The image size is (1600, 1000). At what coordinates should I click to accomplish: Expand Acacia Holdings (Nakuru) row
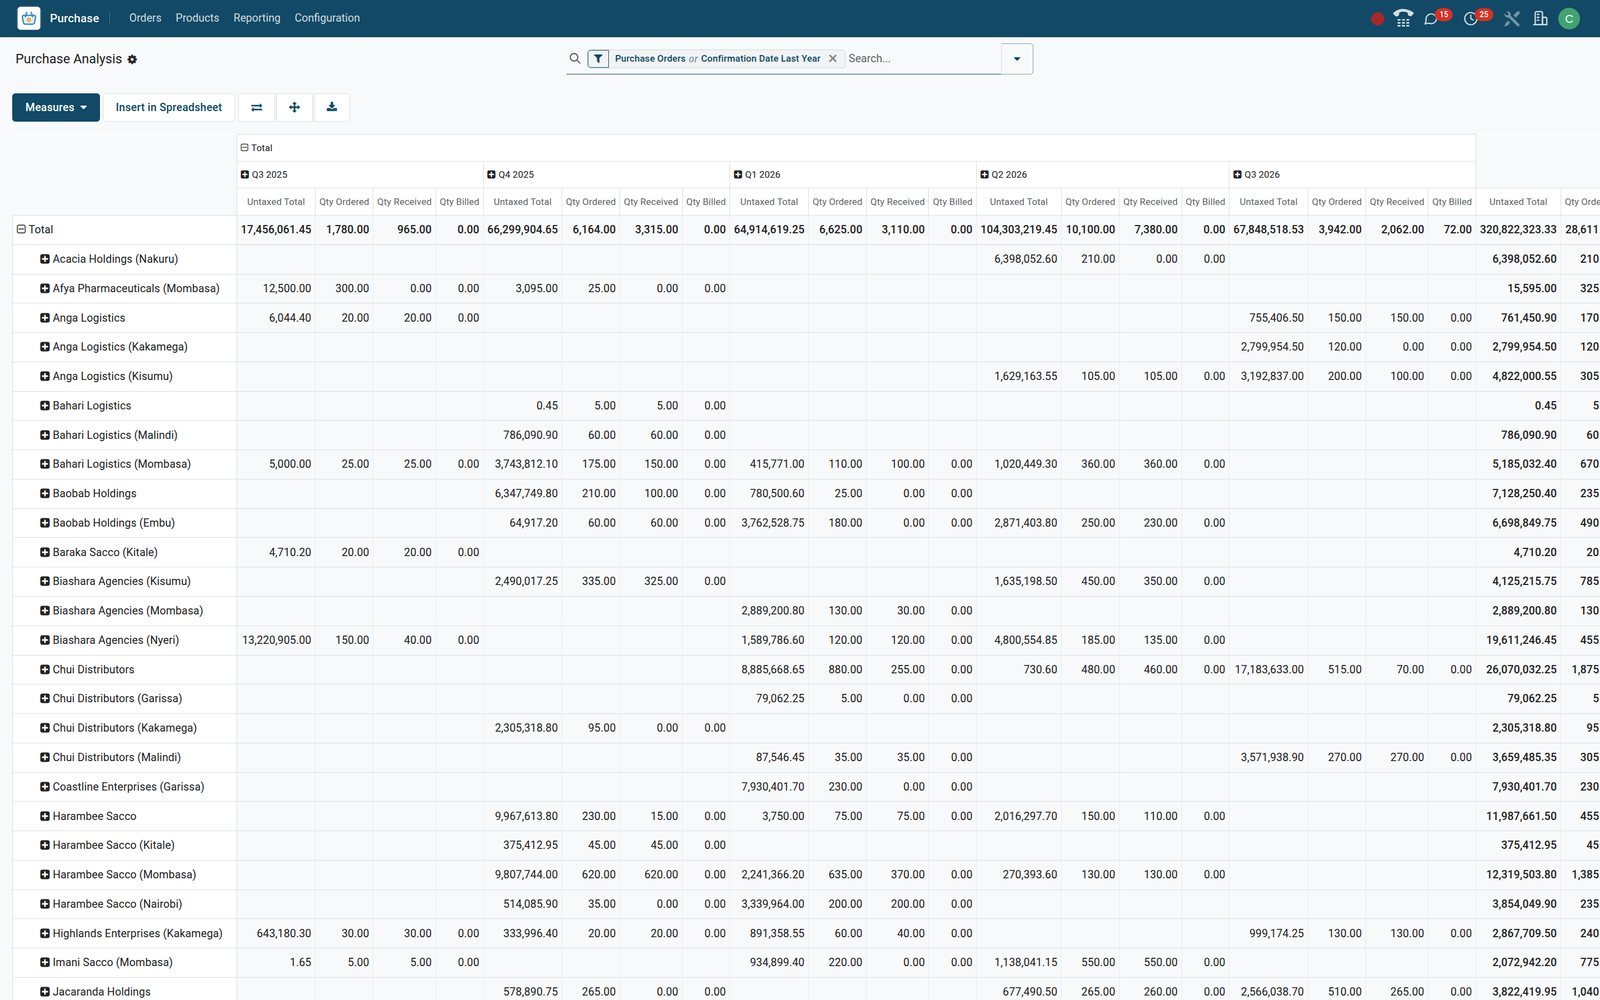[109, 259]
